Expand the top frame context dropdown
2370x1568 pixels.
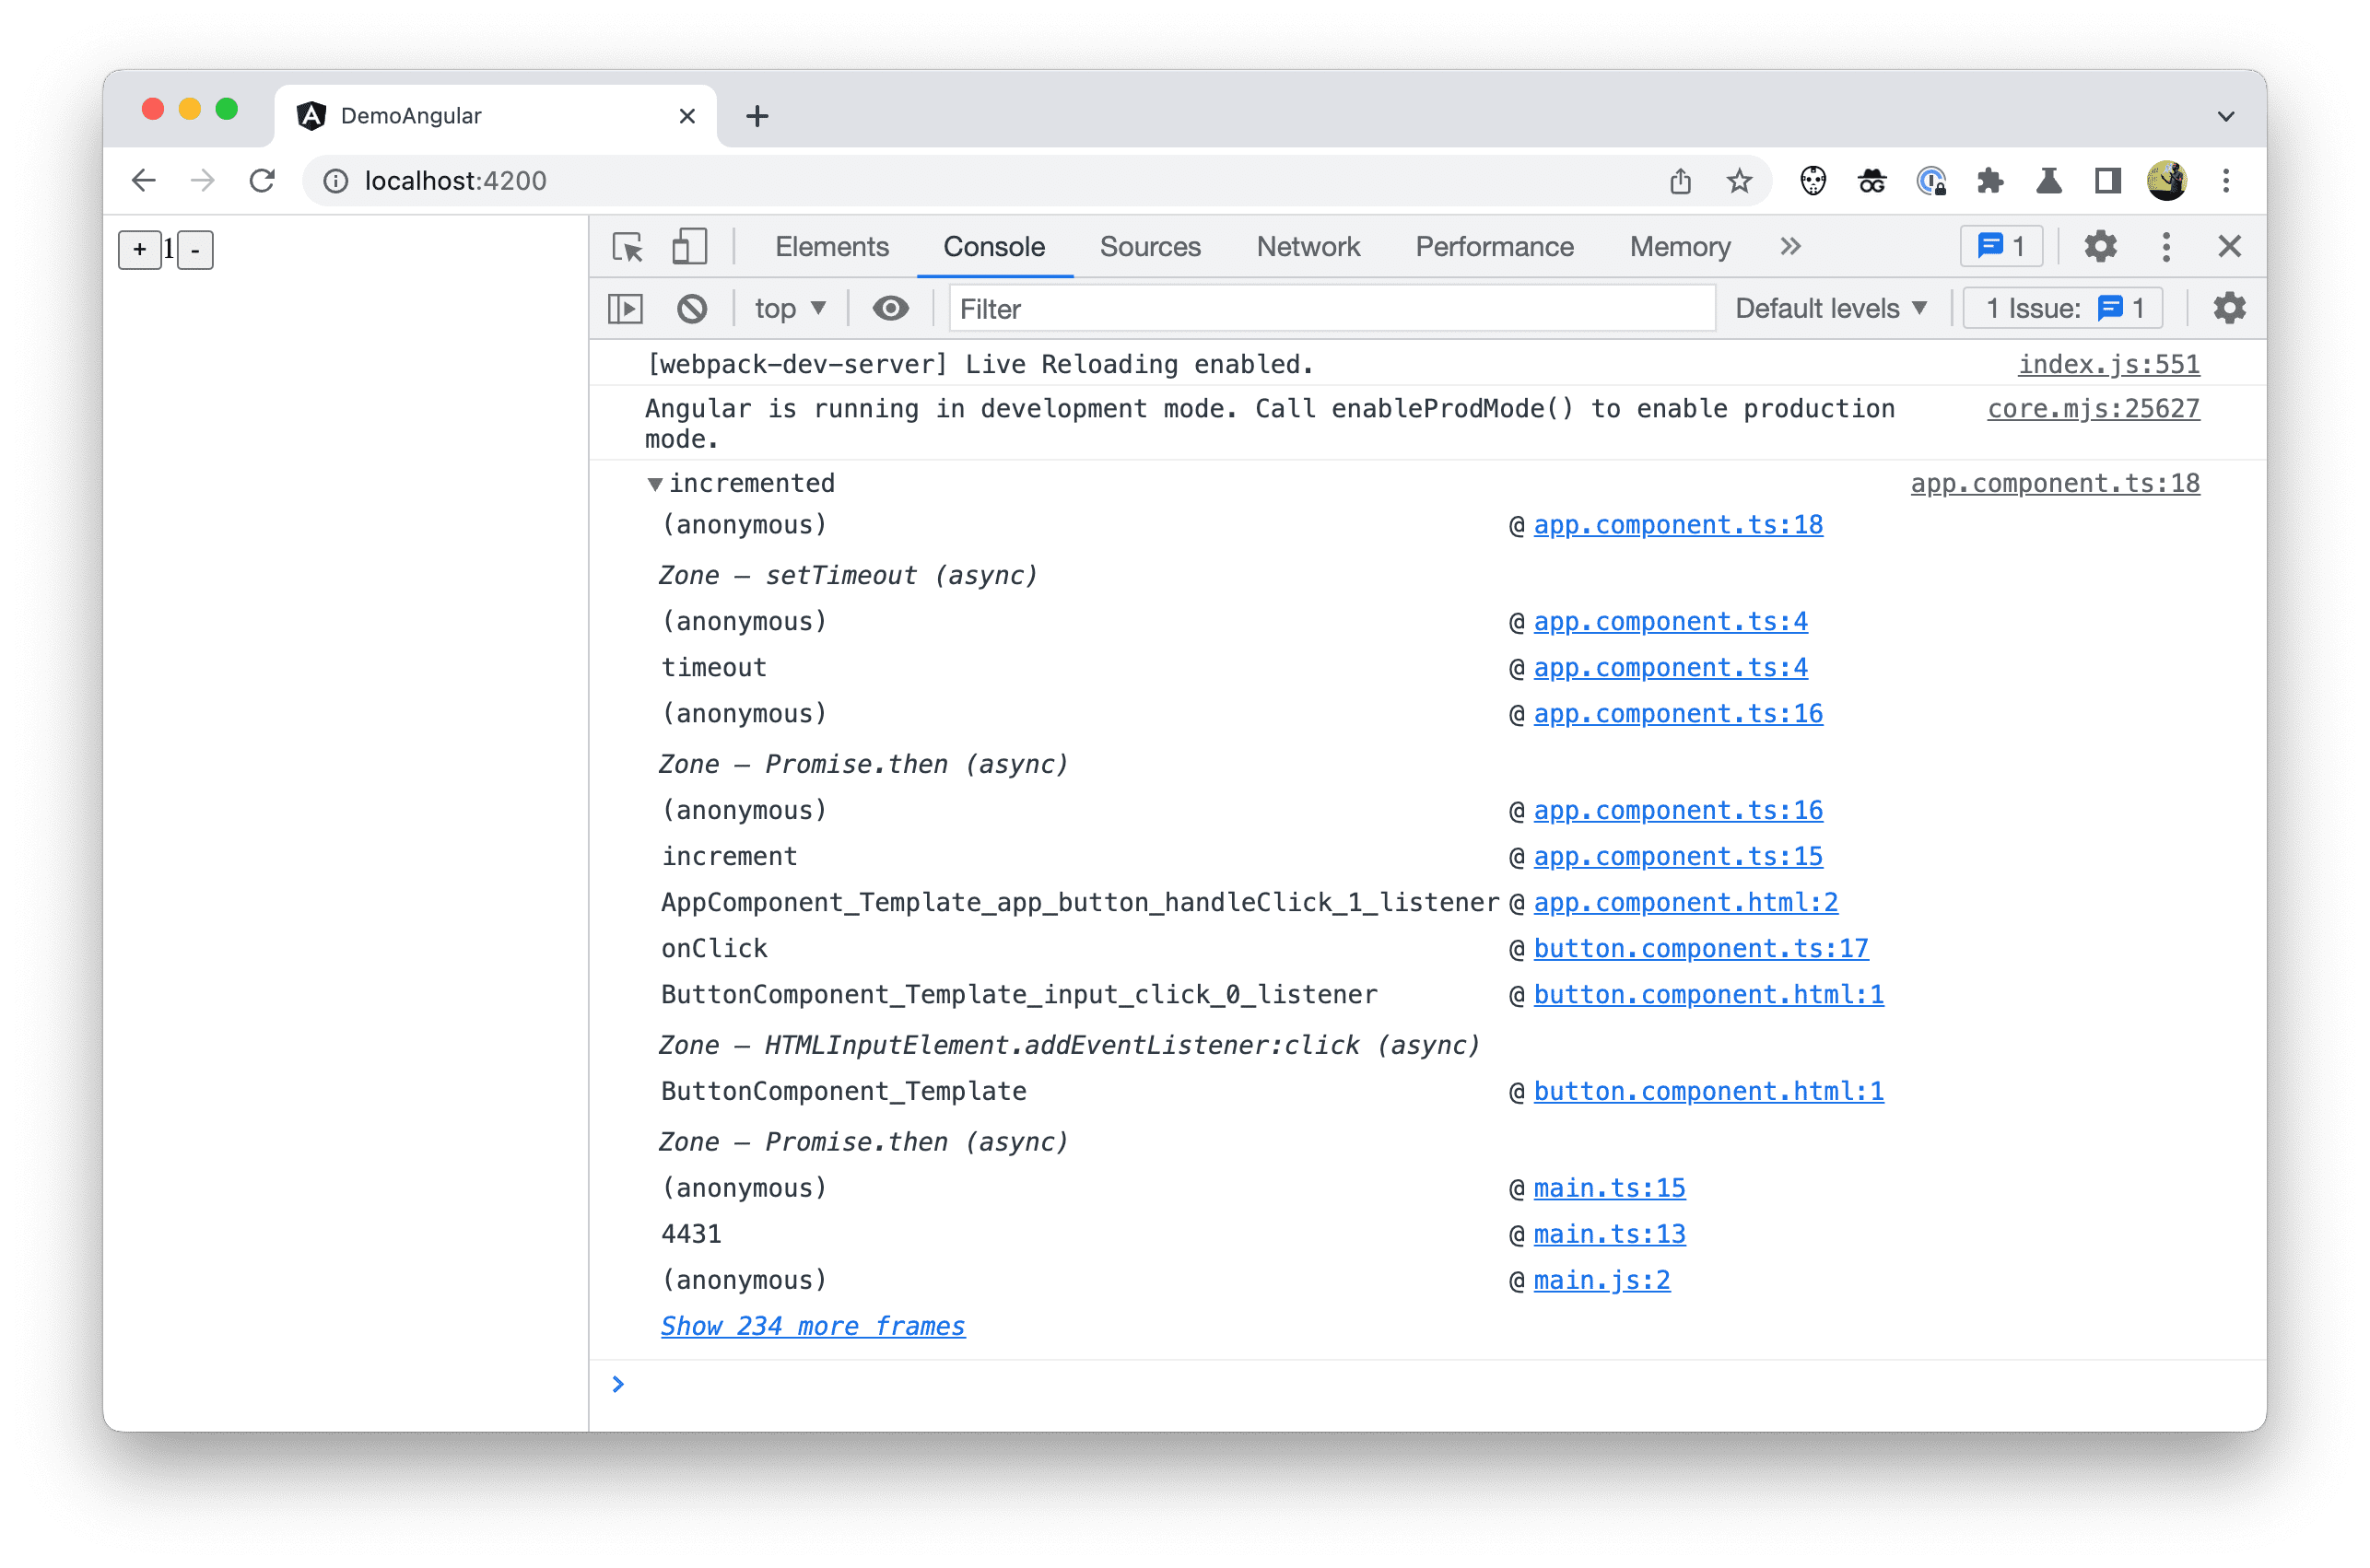pyautogui.click(x=790, y=311)
